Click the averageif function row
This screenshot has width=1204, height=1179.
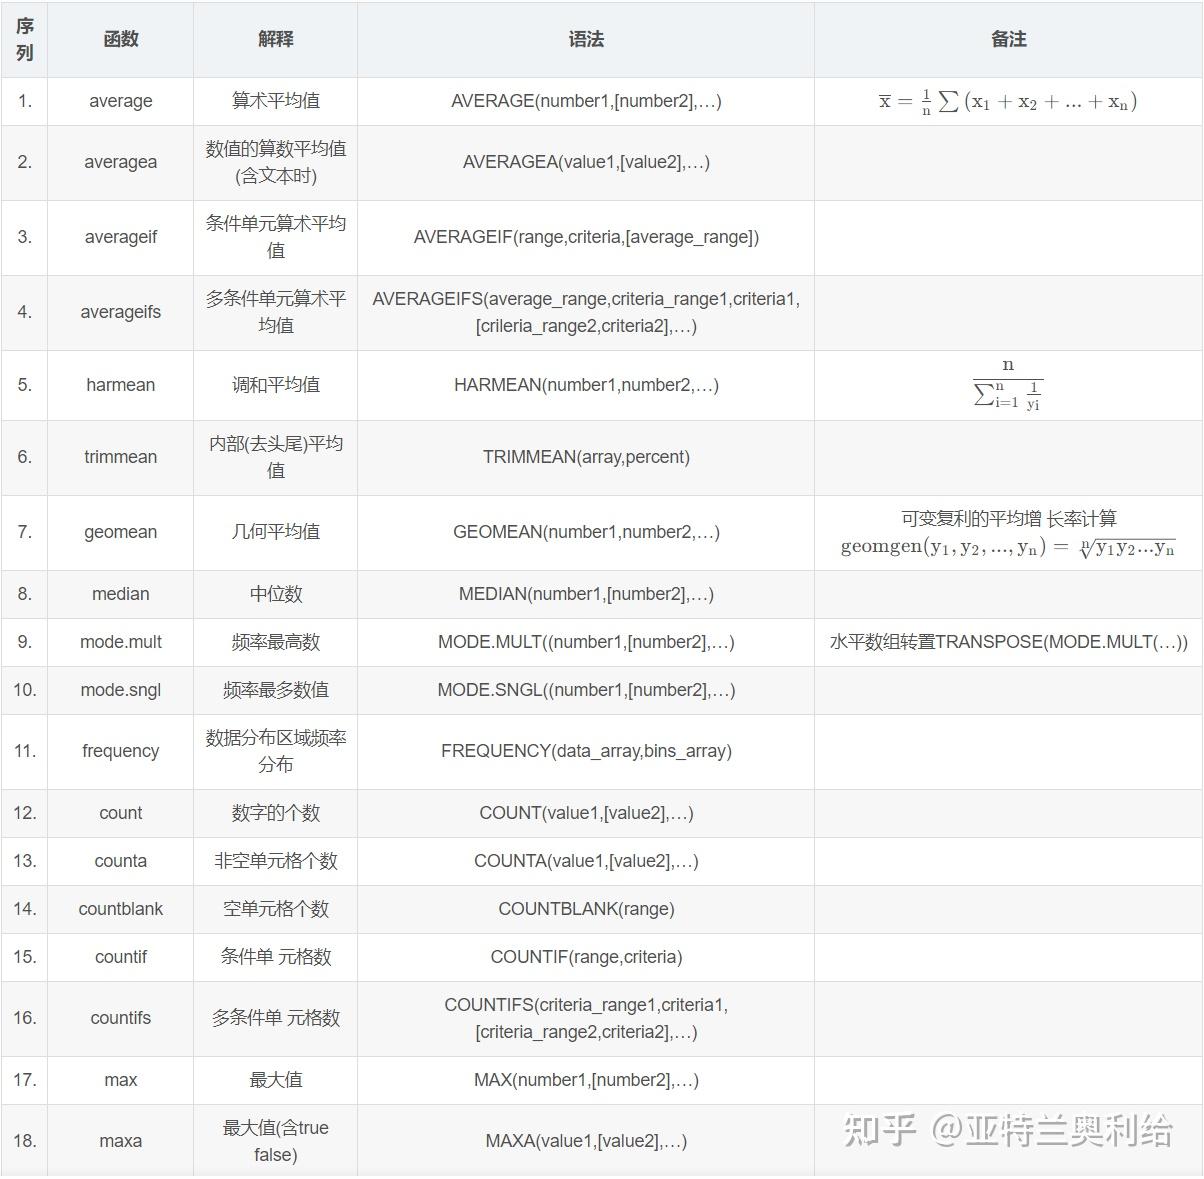[120, 237]
